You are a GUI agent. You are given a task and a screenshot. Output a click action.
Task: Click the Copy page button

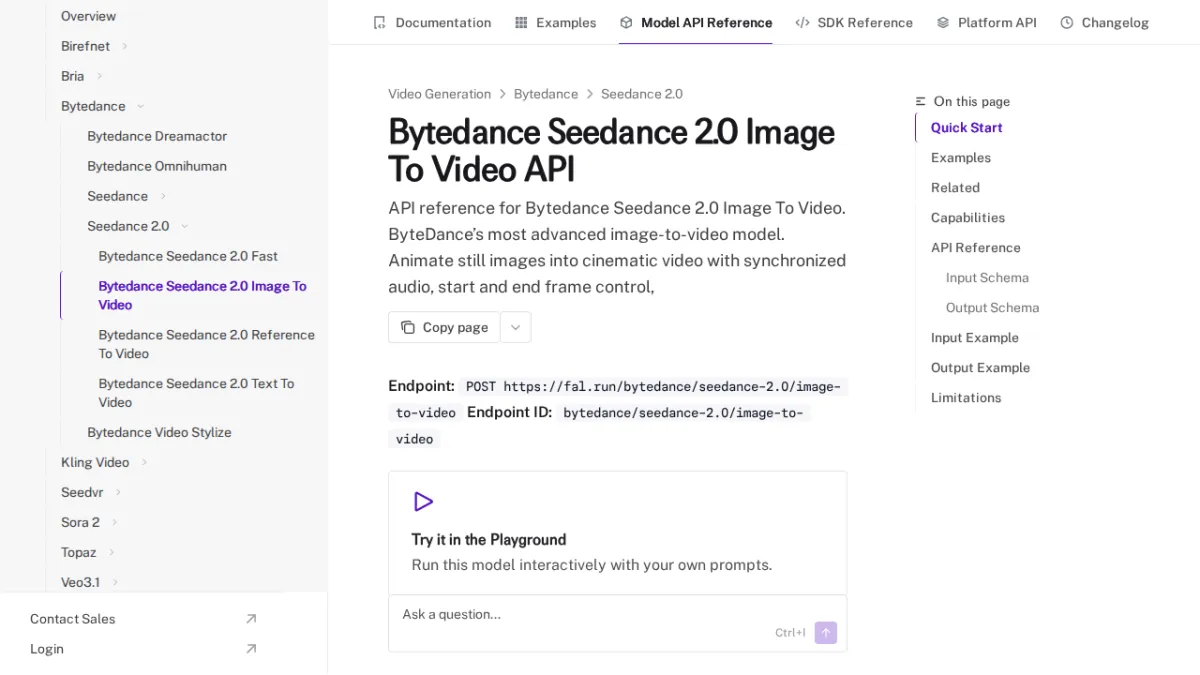coord(444,327)
